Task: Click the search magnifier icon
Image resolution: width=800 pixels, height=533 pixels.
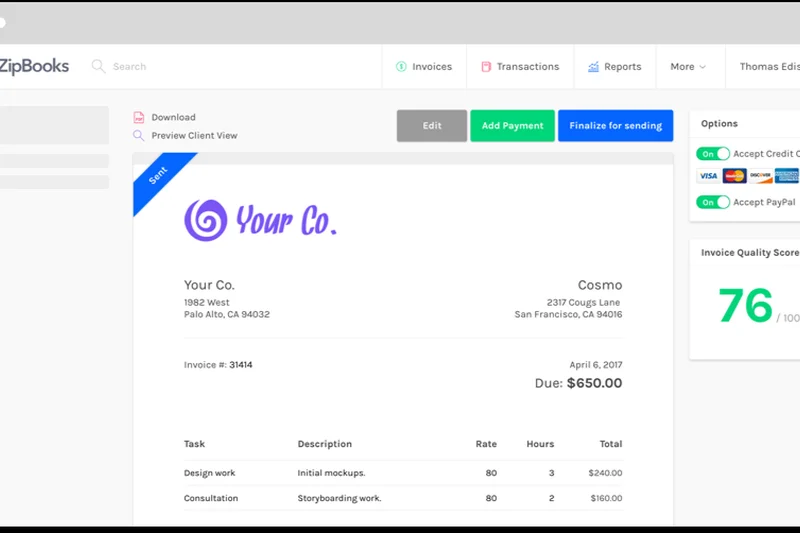Action: (x=98, y=66)
